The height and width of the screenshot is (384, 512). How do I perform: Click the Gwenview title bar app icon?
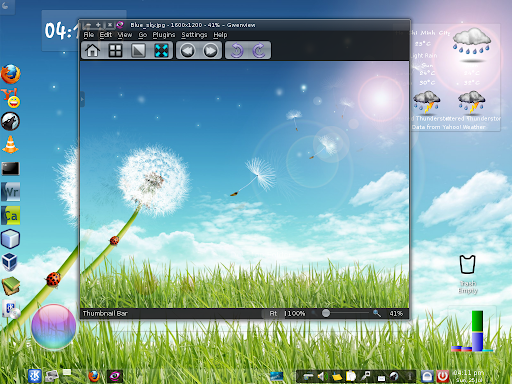[x=120, y=25]
